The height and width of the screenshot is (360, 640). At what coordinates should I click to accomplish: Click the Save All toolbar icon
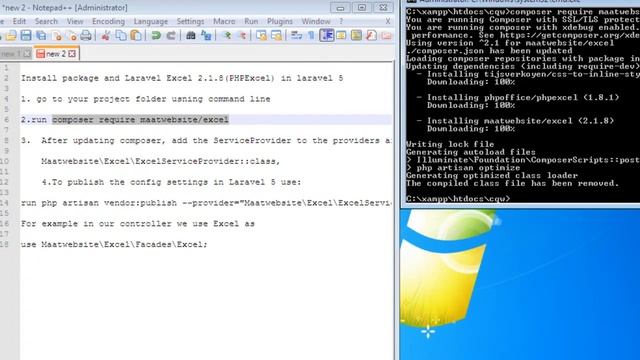coord(41,36)
